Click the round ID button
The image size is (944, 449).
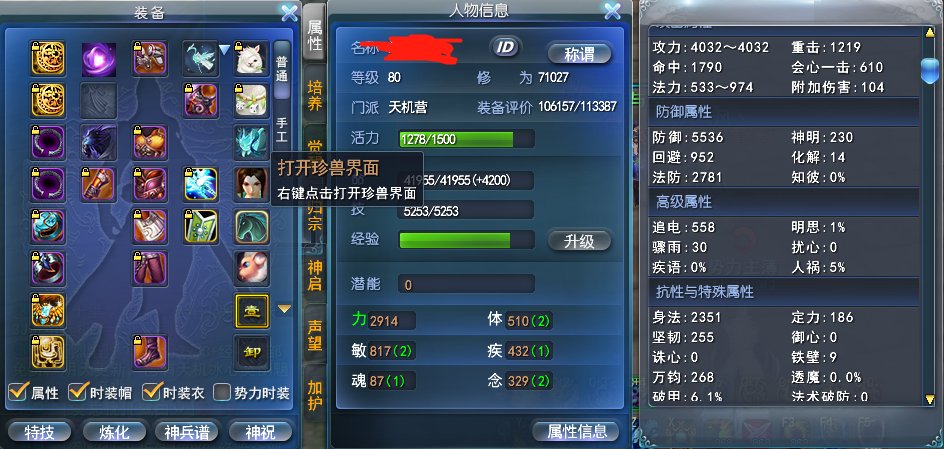point(506,48)
